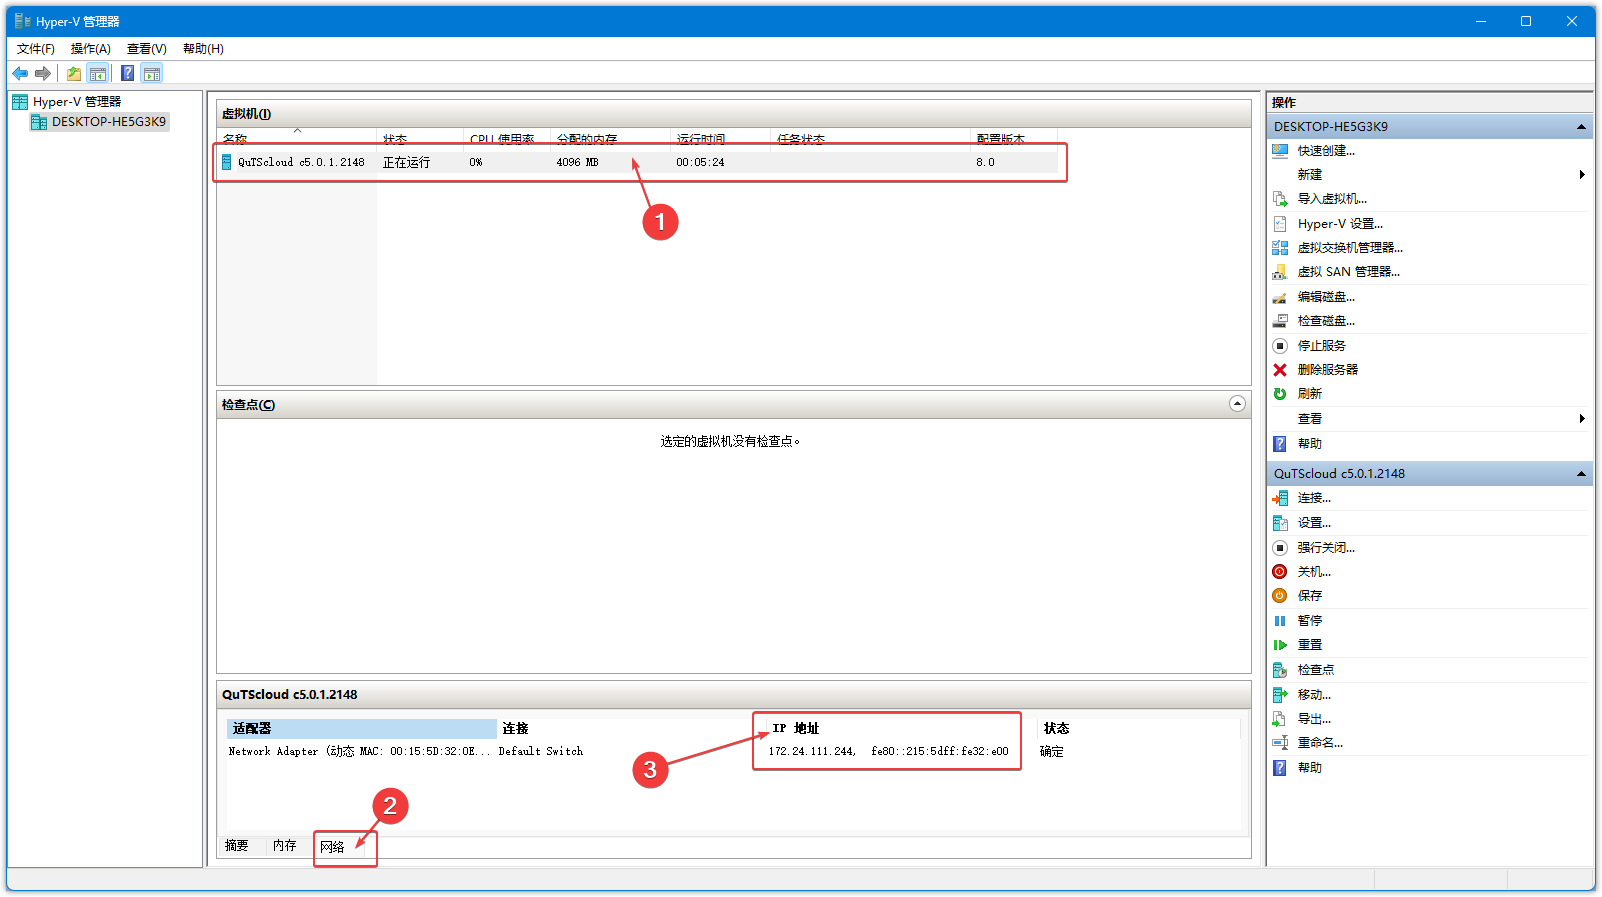Image resolution: width=1602 pixels, height=897 pixels.
Task: Click 检查点 action in the 操作 pane
Action: tap(1315, 670)
